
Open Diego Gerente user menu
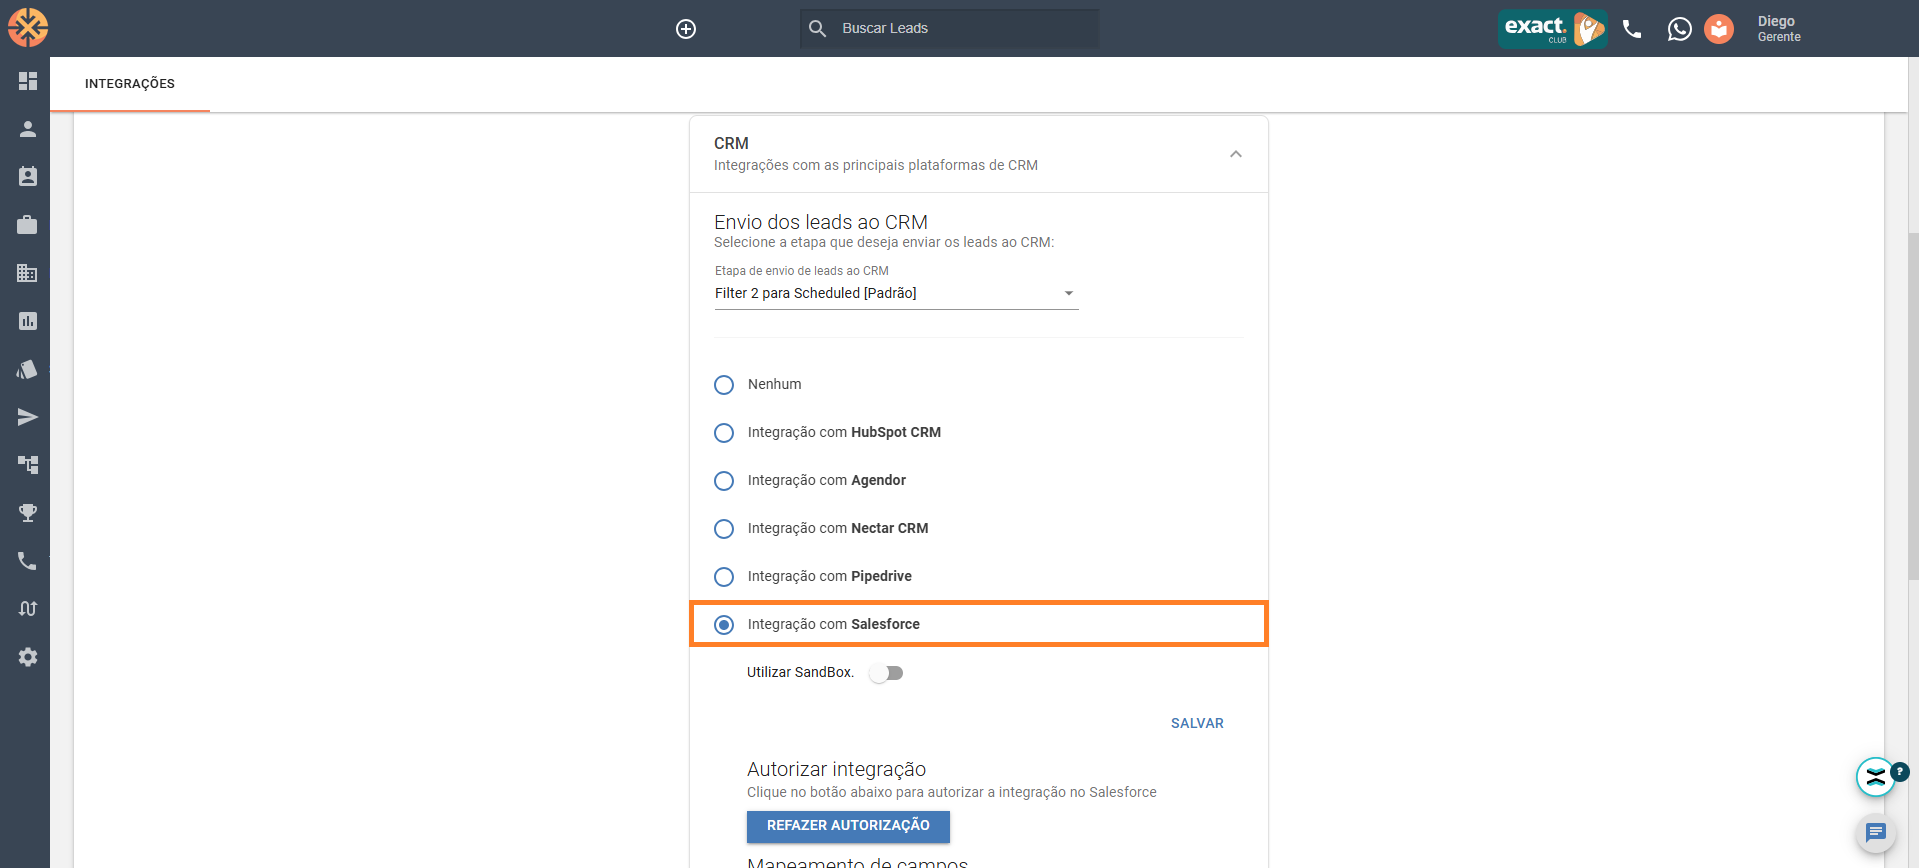(x=1779, y=29)
